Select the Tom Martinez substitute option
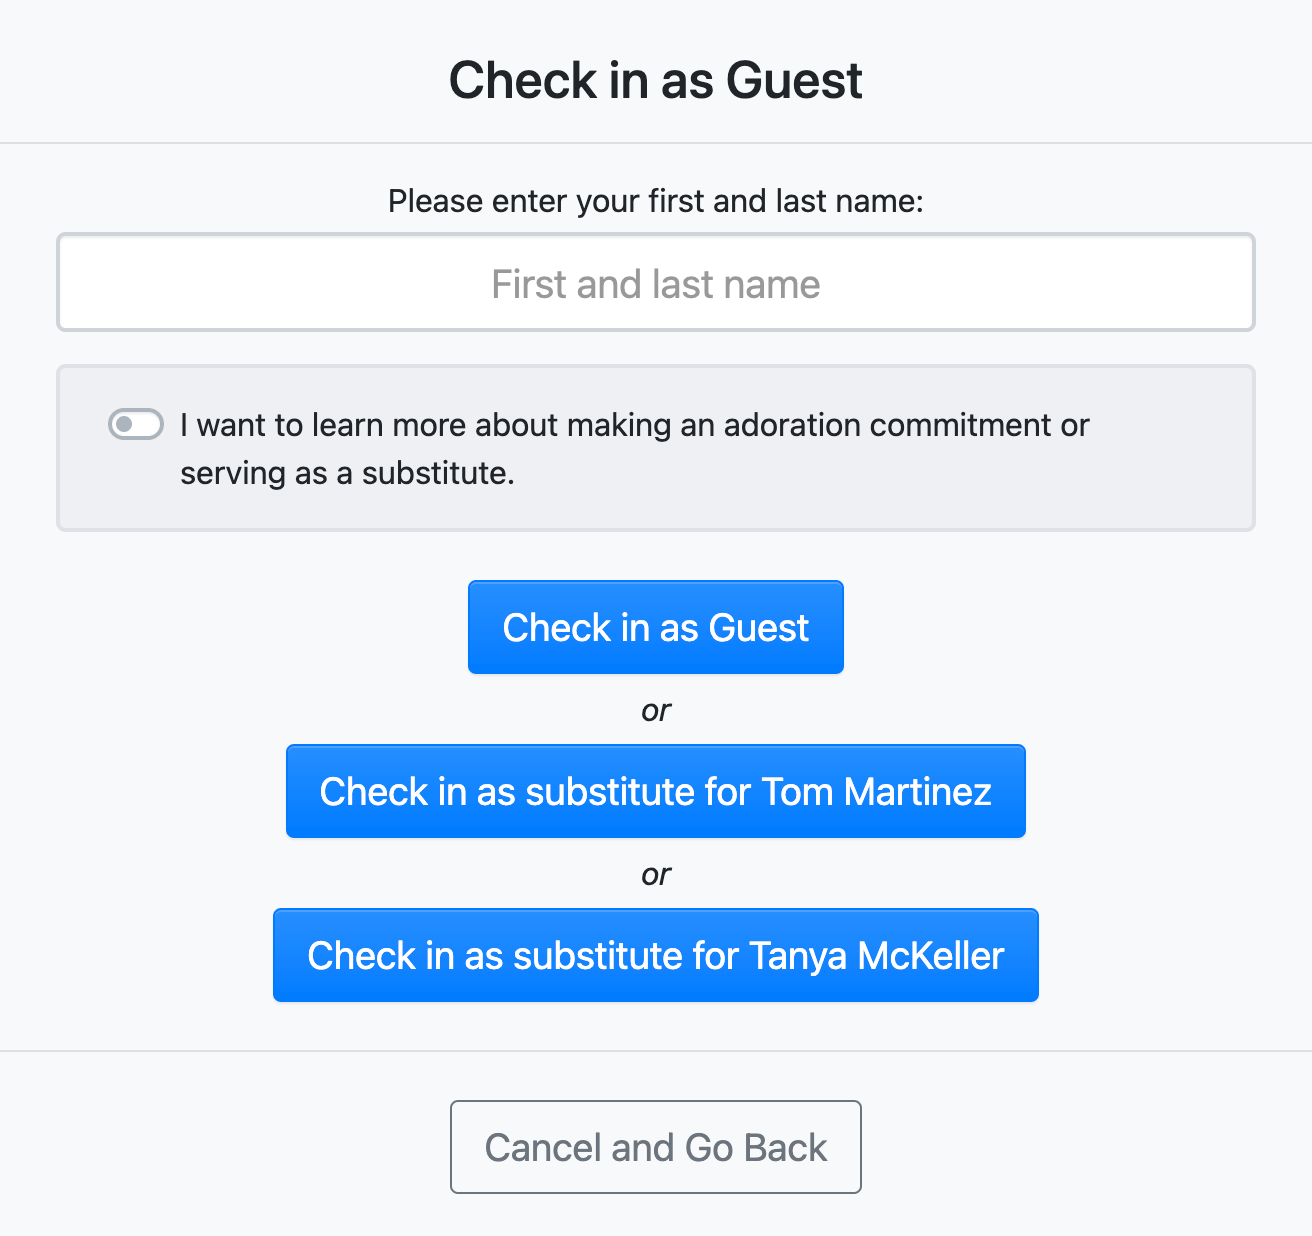The width and height of the screenshot is (1312, 1236). (655, 791)
